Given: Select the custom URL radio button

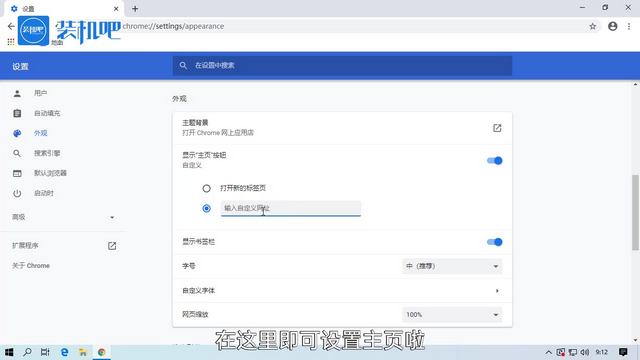Looking at the screenshot, I should (x=207, y=209).
